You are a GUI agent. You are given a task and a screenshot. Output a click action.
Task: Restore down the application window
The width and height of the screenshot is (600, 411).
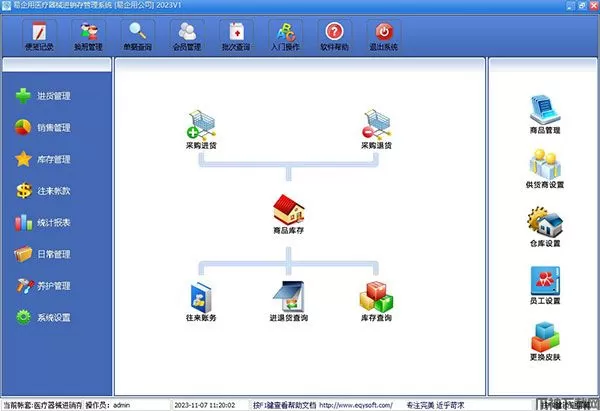click(582, 5)
